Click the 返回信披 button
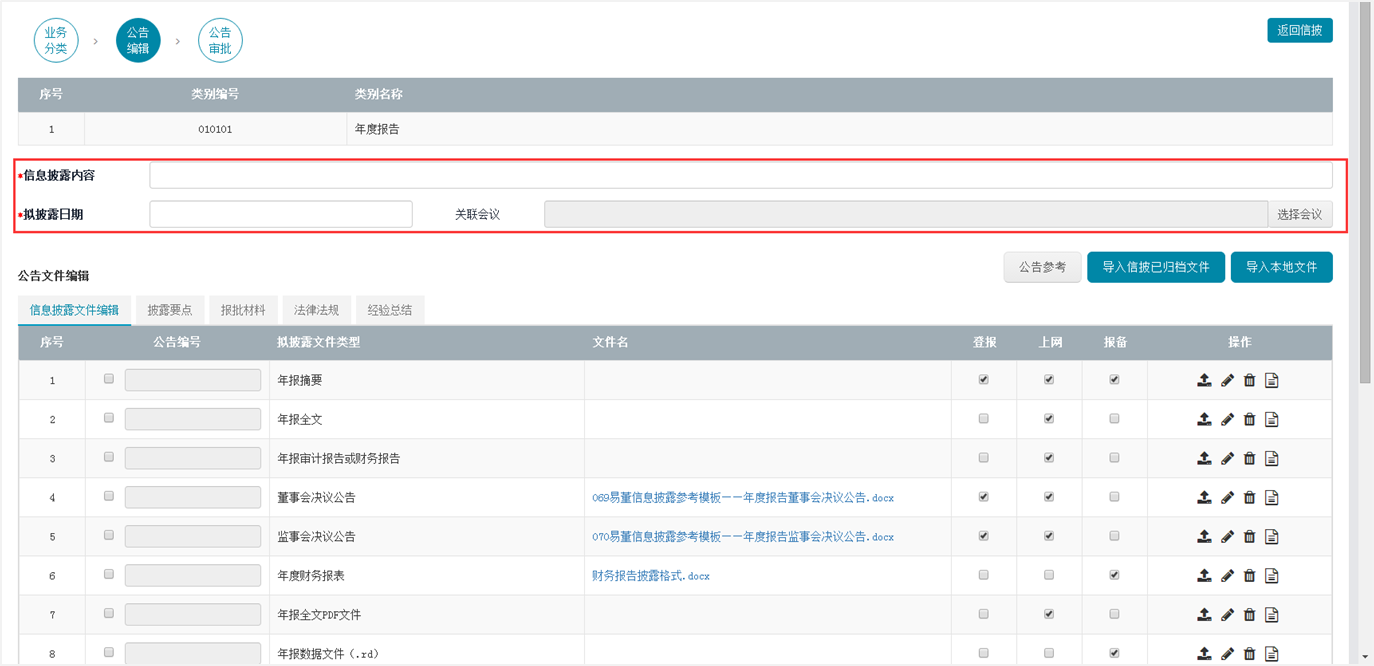This screenshot has height=666, width=1374. [1299, 30]
